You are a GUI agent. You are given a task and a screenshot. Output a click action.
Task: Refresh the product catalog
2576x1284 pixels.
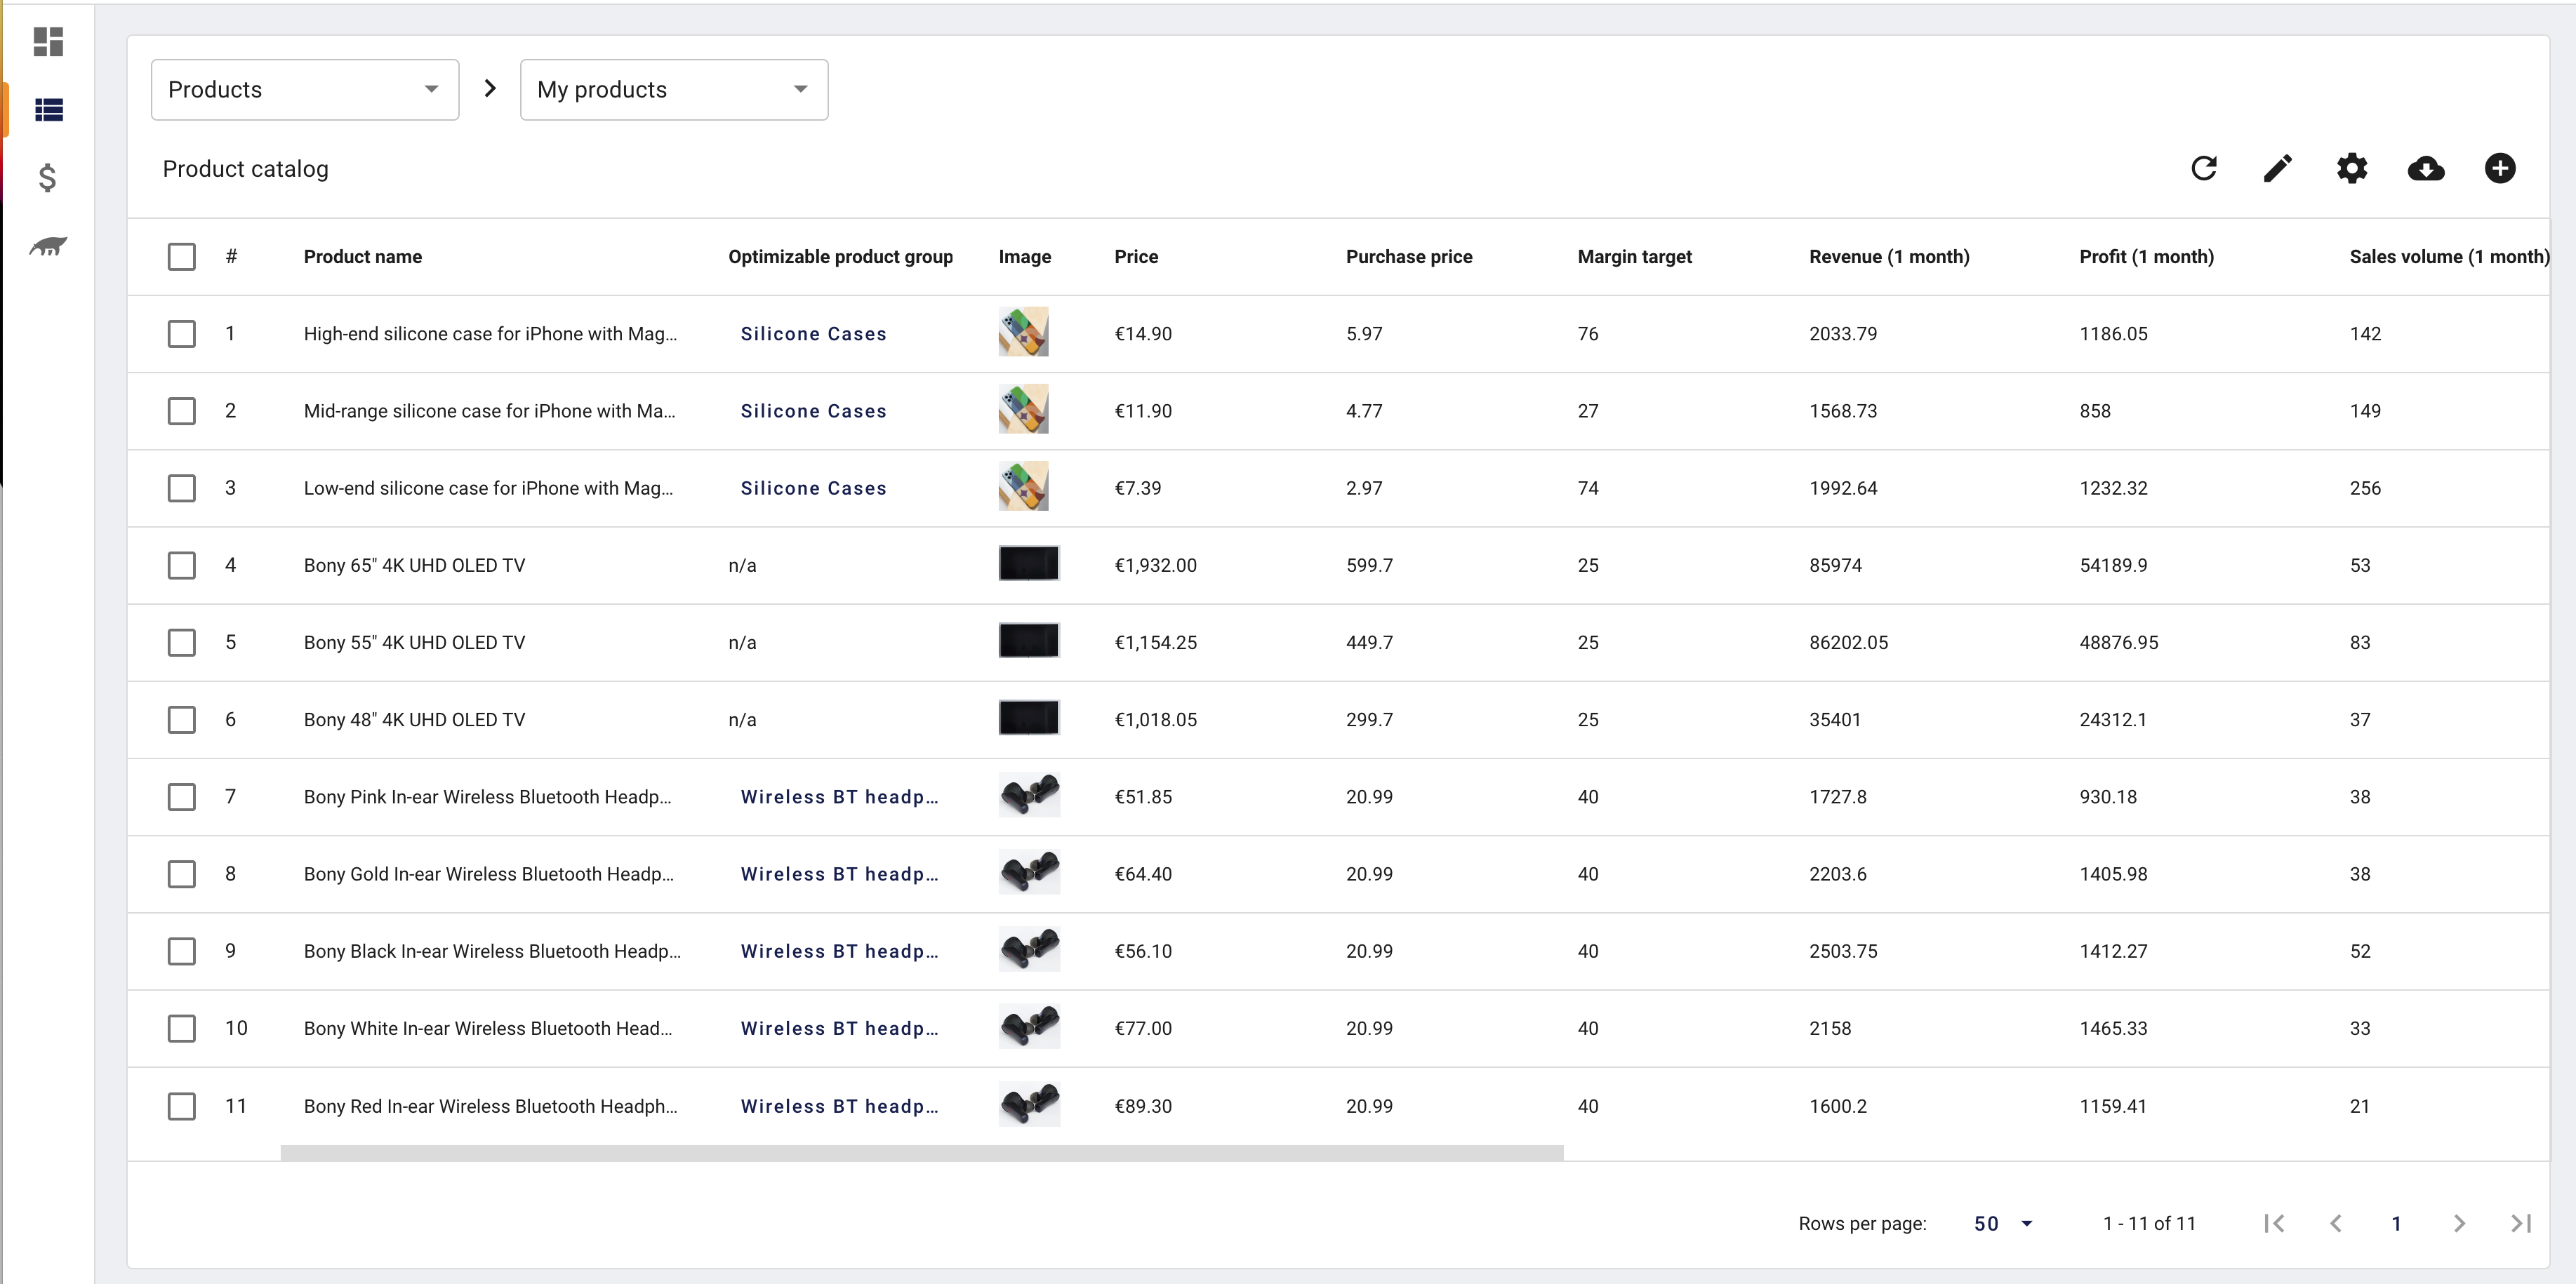coord(2204,168)
